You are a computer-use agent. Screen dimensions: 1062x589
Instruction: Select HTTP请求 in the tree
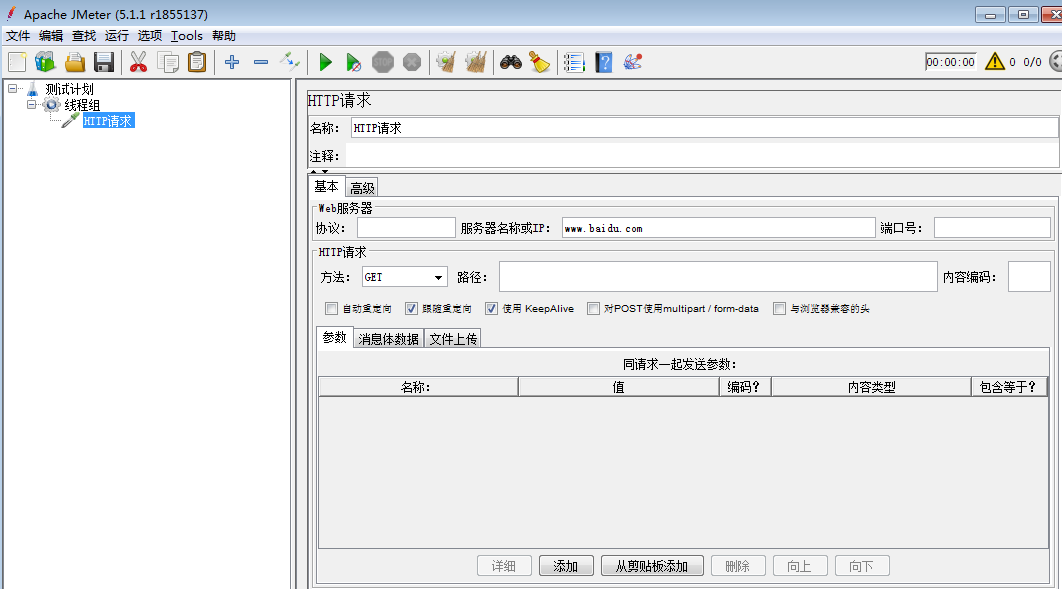108,121
